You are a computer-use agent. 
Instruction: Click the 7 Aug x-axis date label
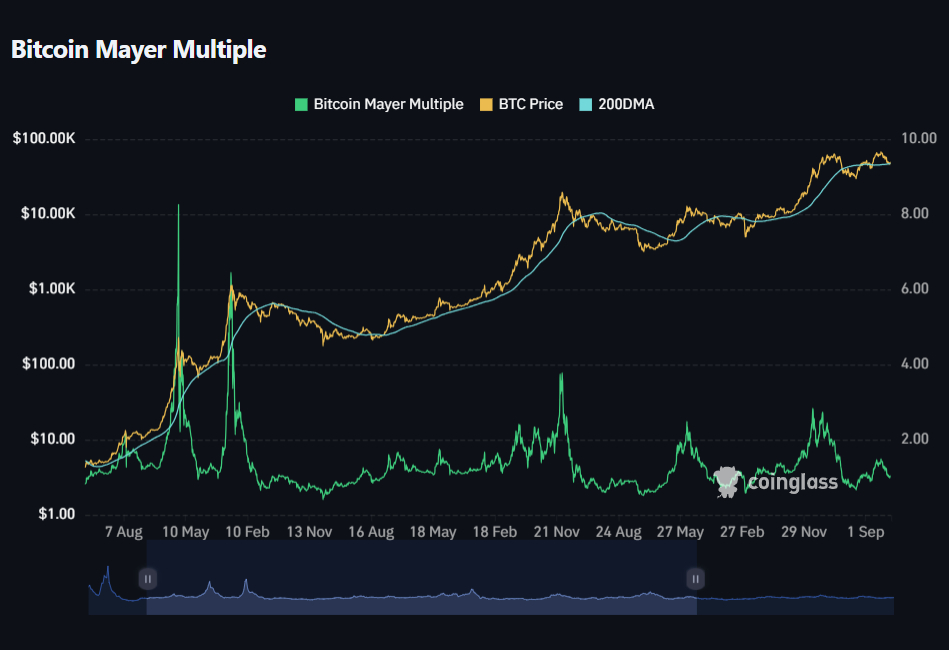point(123,532)
